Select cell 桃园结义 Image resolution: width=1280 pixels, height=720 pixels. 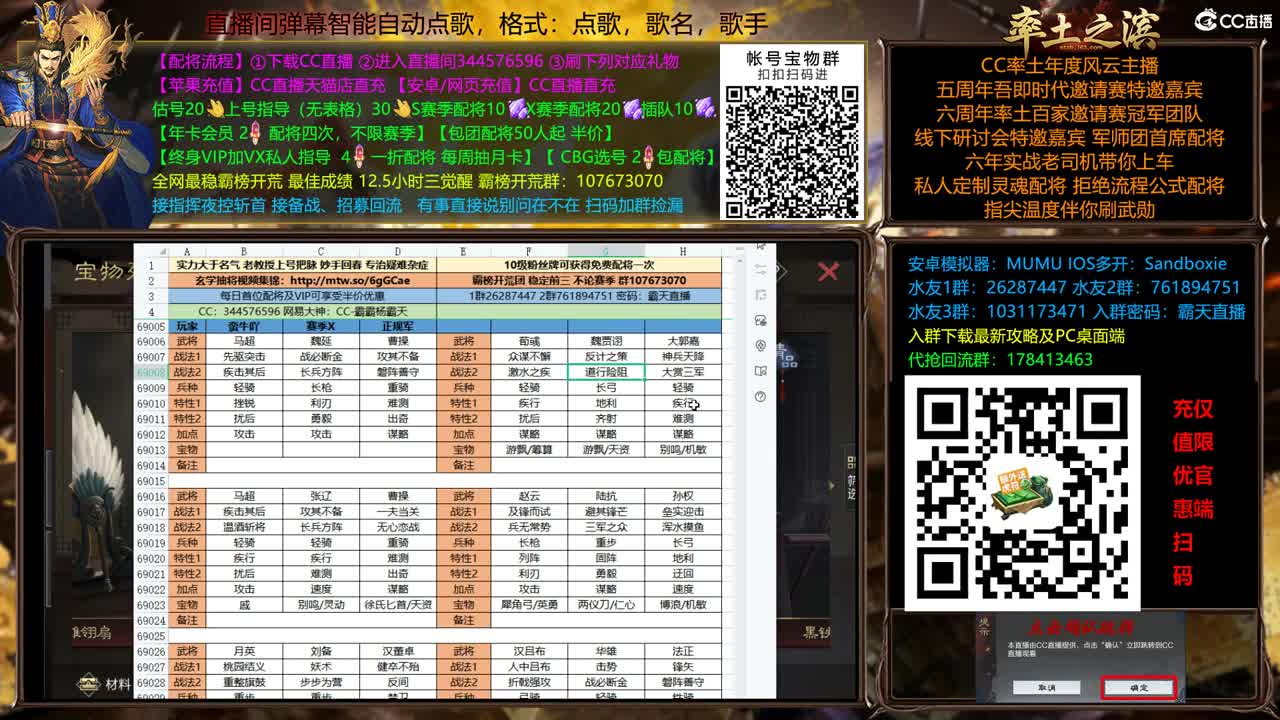click(244, 667)
